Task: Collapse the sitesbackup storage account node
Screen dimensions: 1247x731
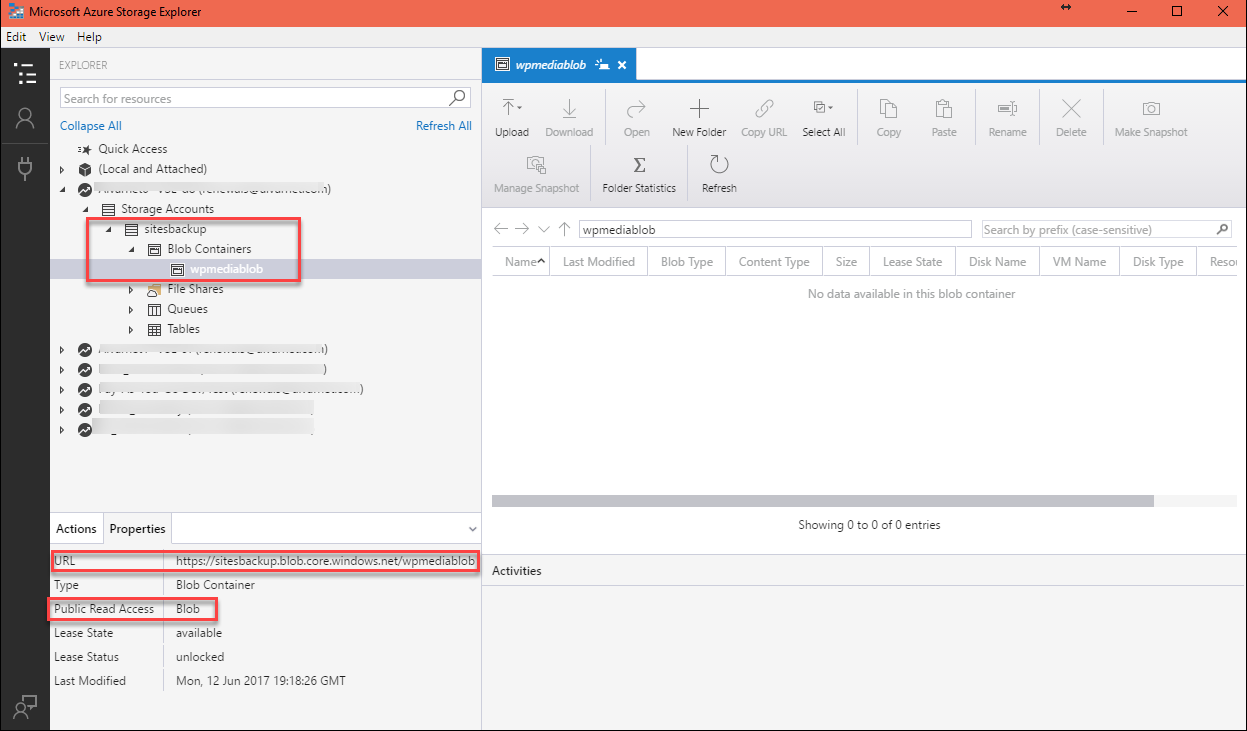Action: pyautogui.click(x=108, y=229)
